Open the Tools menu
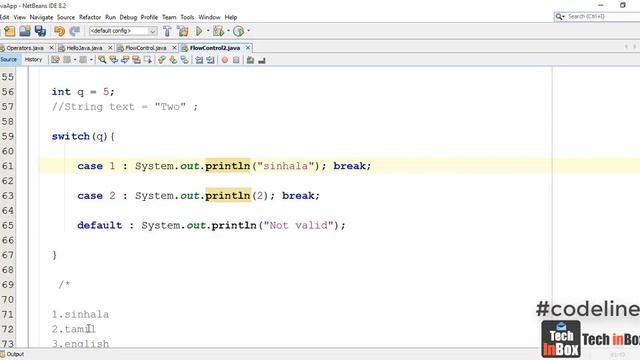Image resolution: width=640 pixels, height=360 pixels. [x=187, y=17]
